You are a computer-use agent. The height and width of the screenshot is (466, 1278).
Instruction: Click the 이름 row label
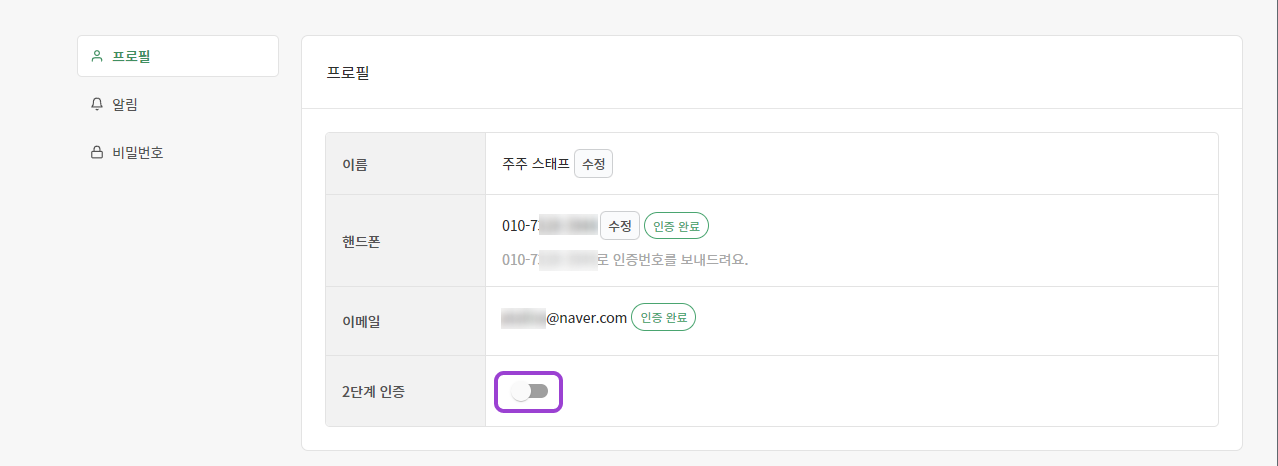click(355, 164)
